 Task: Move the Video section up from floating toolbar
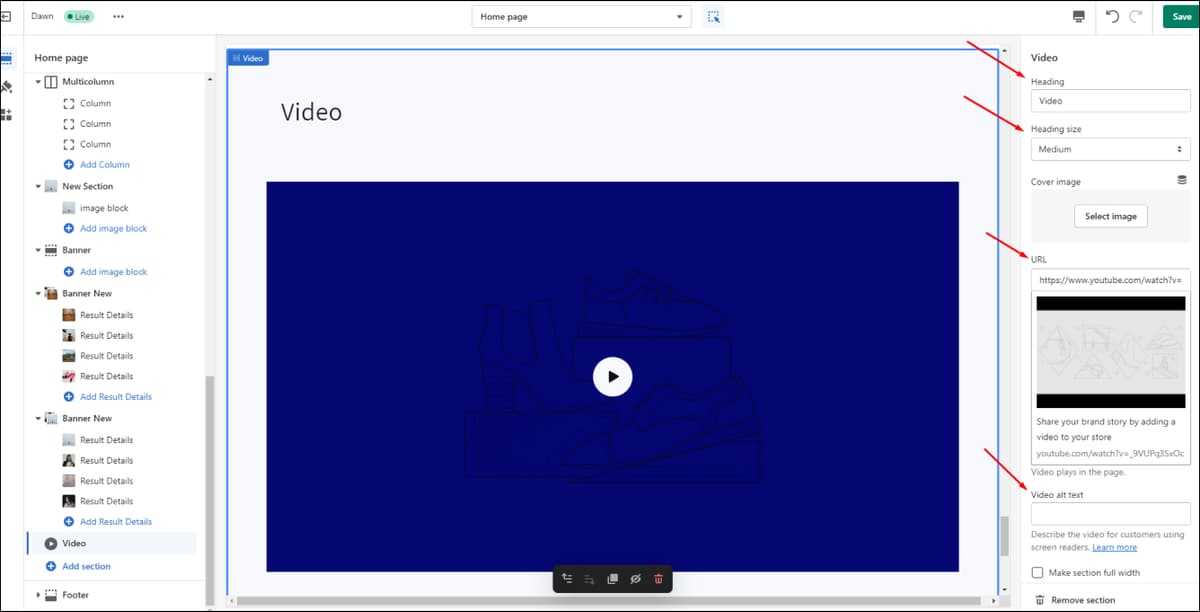pos(567,579)
